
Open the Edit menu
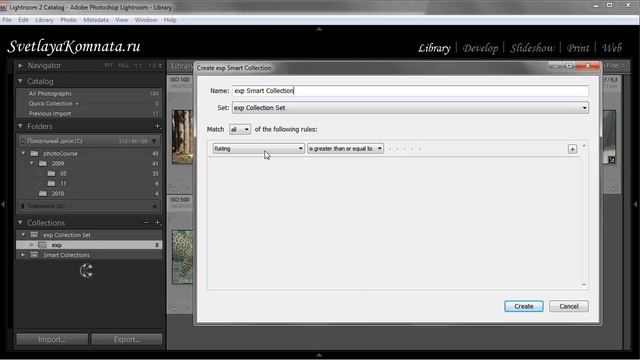[x=23, y=20]
